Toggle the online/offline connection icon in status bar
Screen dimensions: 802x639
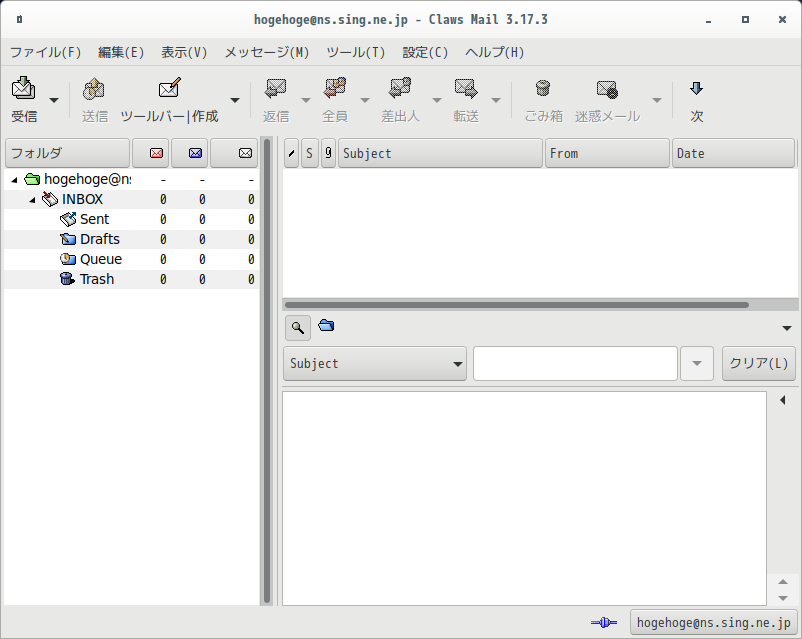pyautogui.click(x=604, y=623)
